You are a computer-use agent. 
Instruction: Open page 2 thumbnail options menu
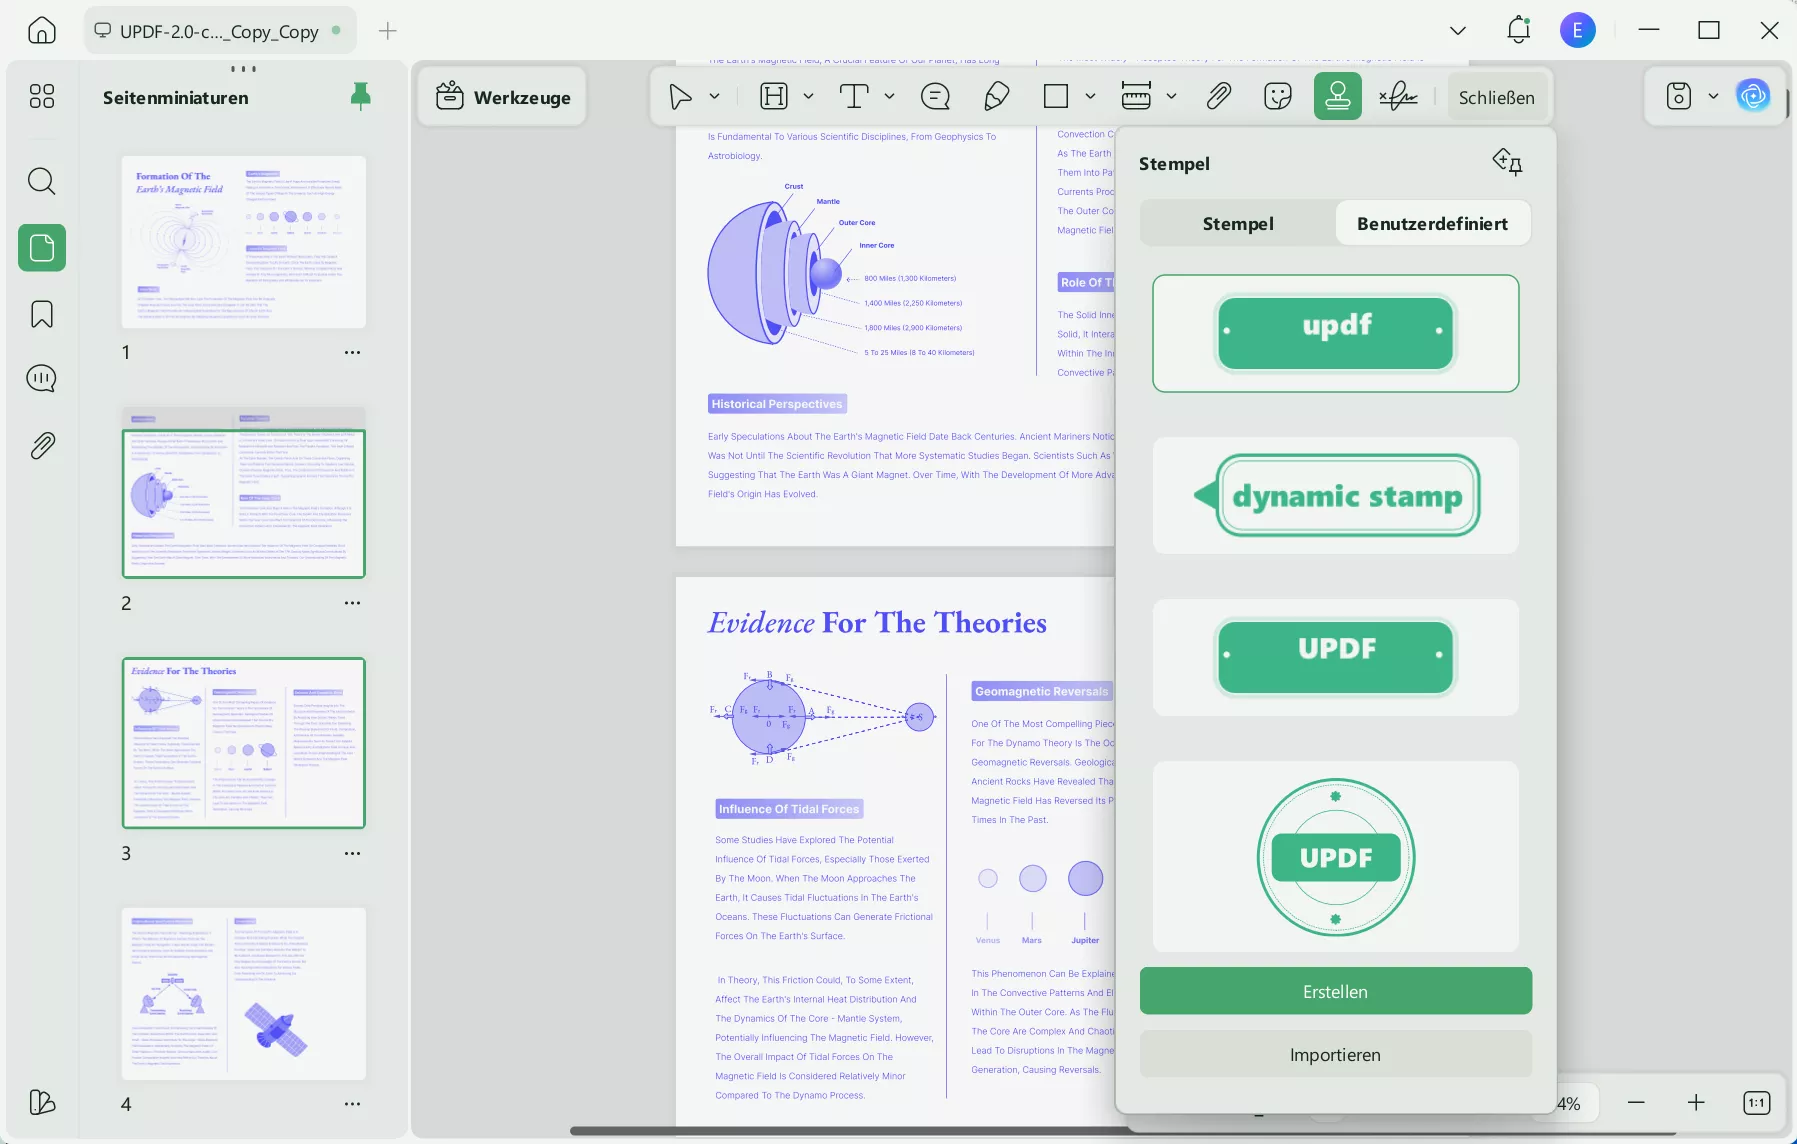pyautogui.click(x=352, y=603)
